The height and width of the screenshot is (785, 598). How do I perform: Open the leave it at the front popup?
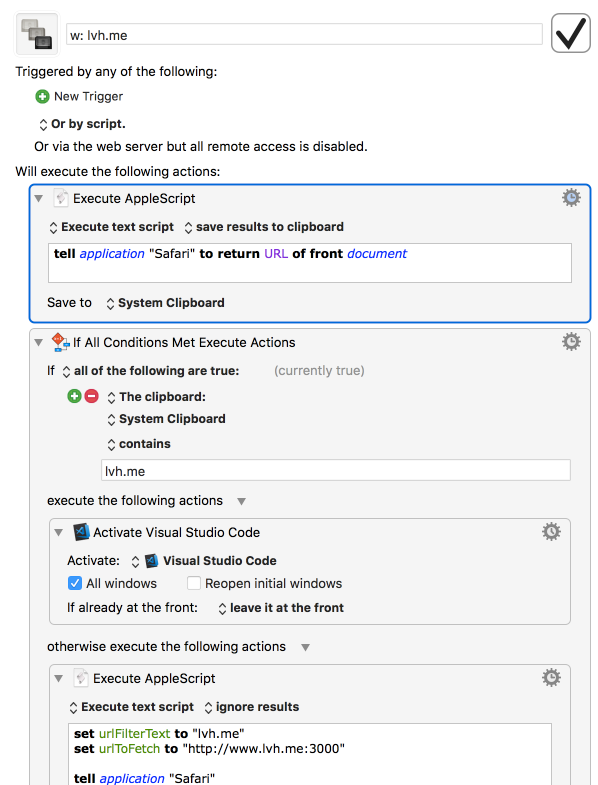(281, 608)
